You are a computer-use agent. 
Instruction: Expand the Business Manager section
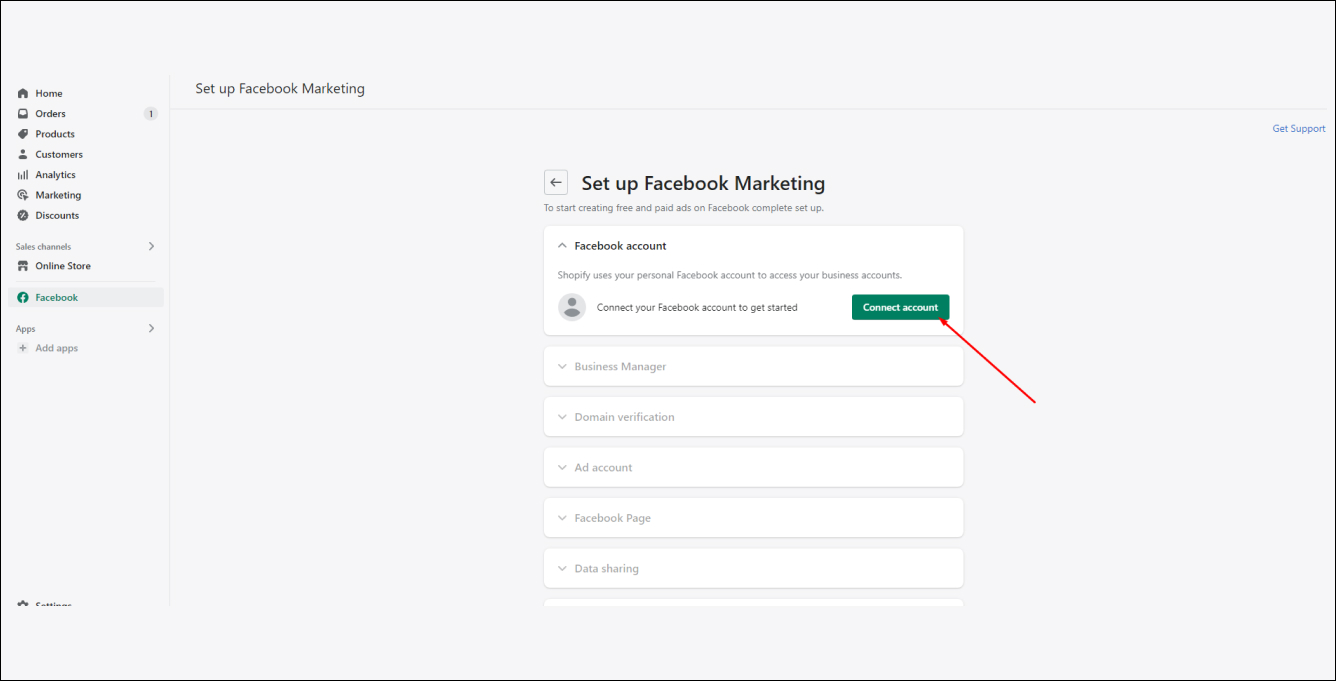[x=753, y=366]
